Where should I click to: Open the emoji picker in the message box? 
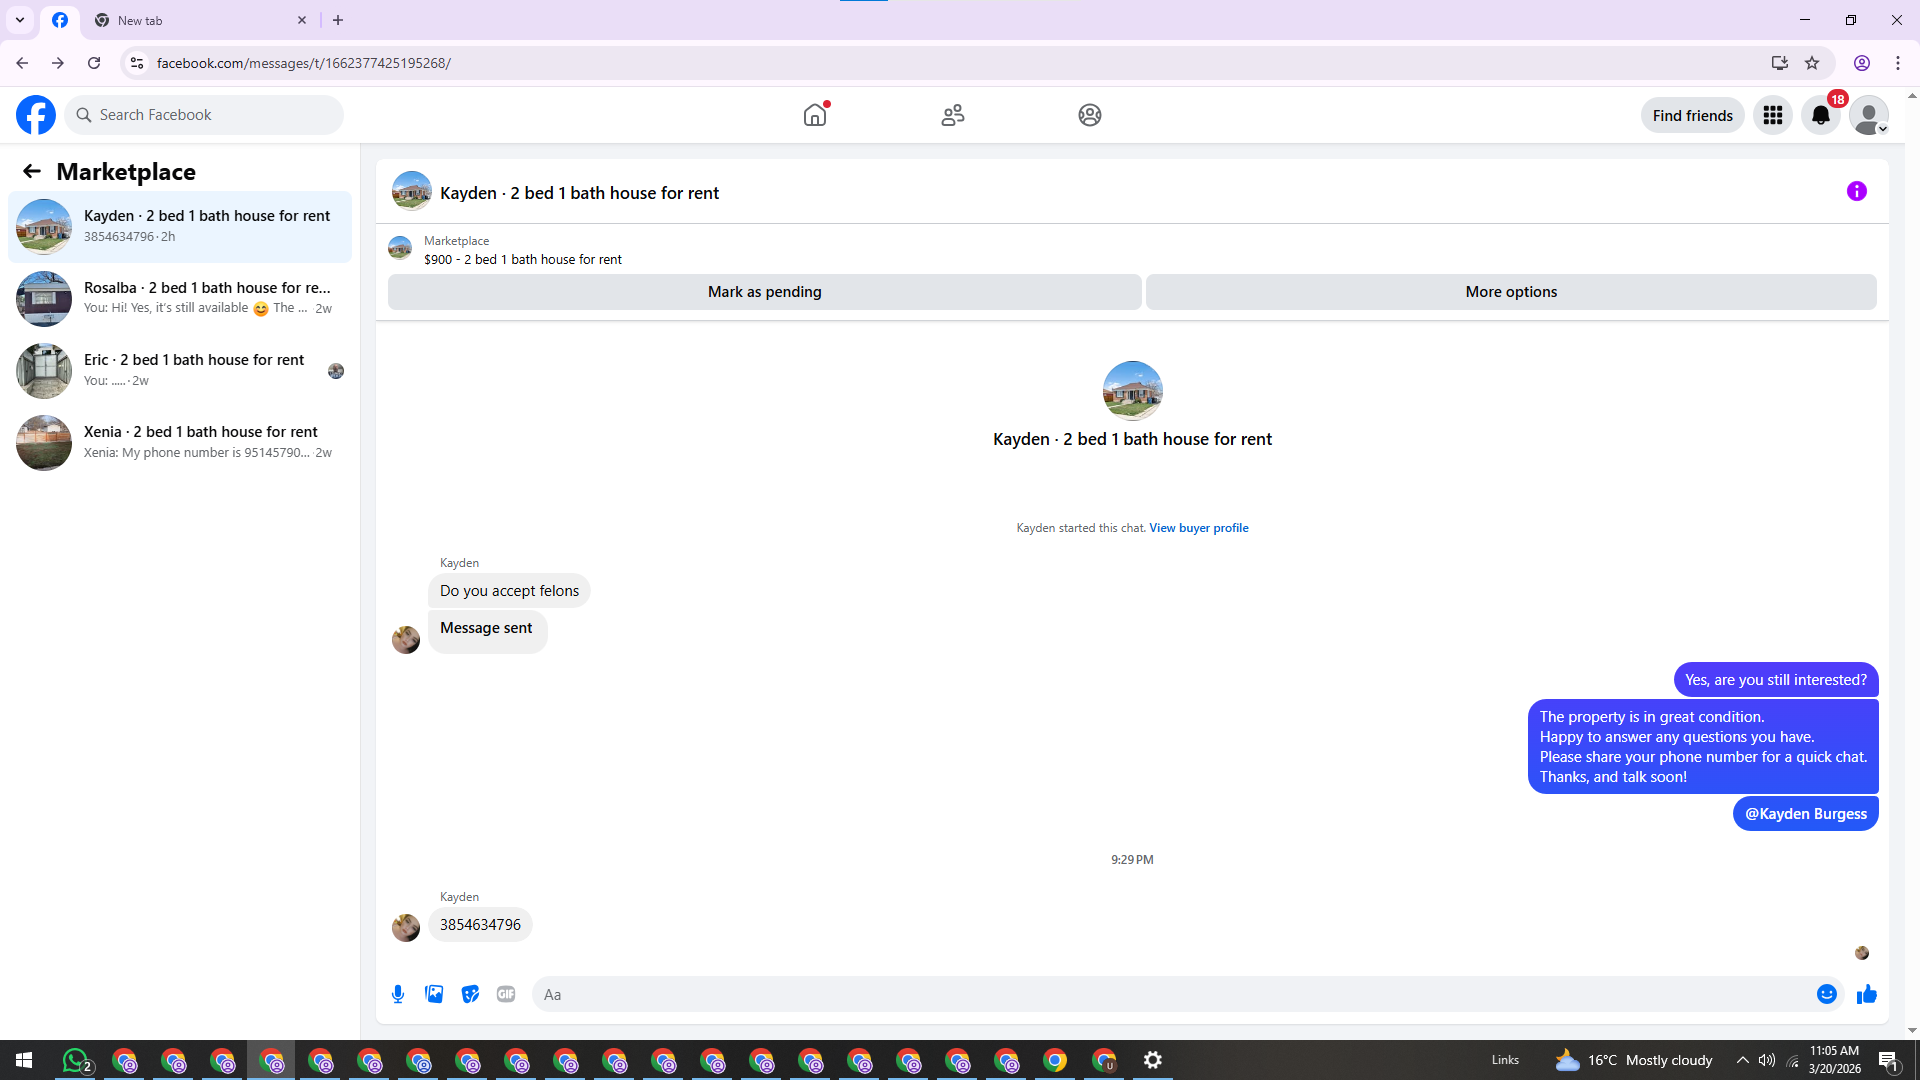pyautogui.click(x=1826, y=994)
